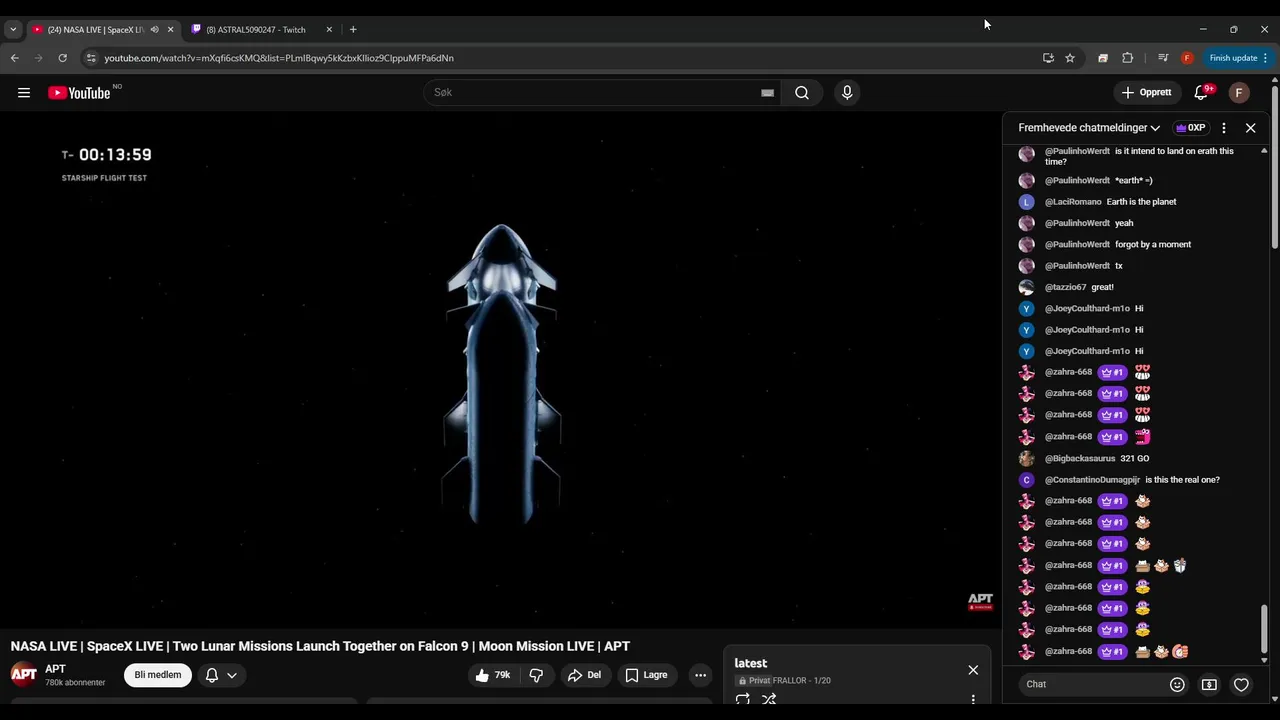The width and height of the screenshot is (1280, 720).
Task: Mute the NASA LIVE tab audio
Action: pos(154,30)
